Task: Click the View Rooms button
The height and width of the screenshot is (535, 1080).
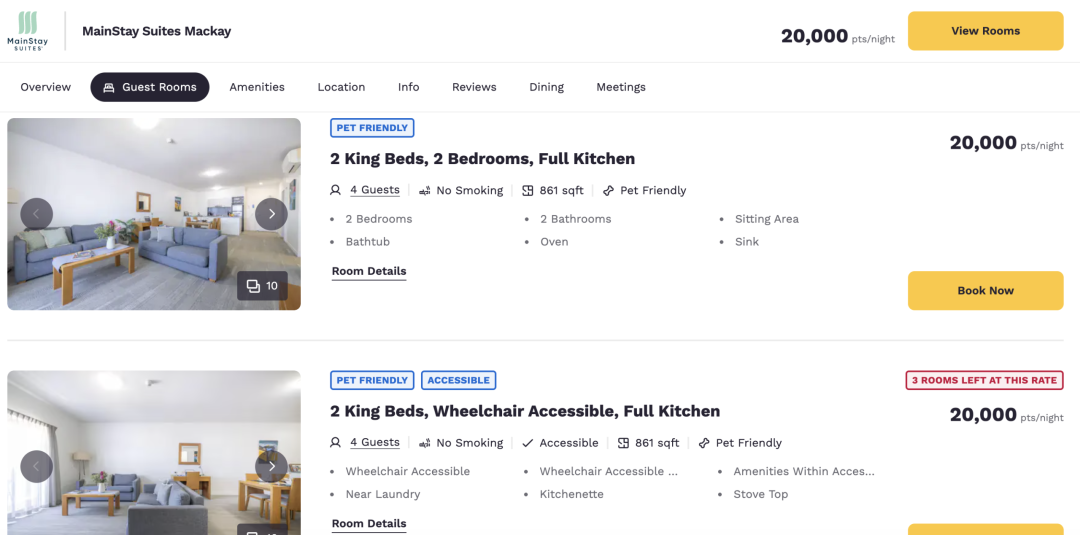Action: point(986,31)
